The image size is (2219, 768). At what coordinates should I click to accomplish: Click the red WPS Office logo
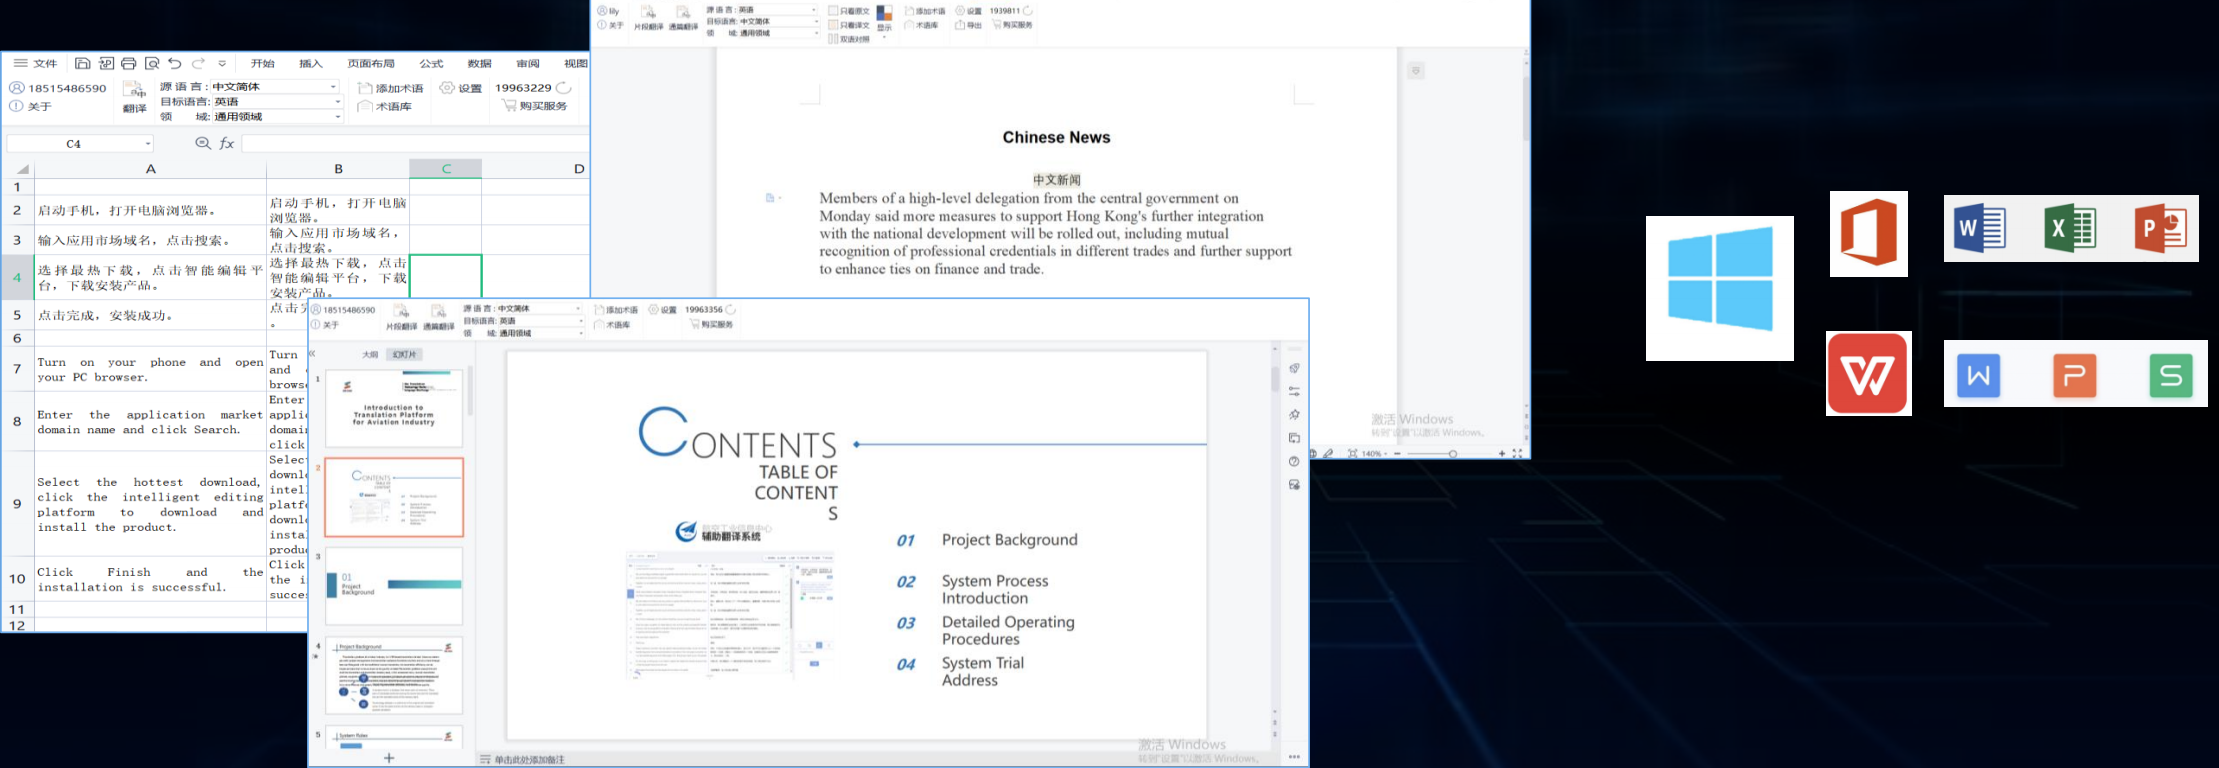[1868, 374]
